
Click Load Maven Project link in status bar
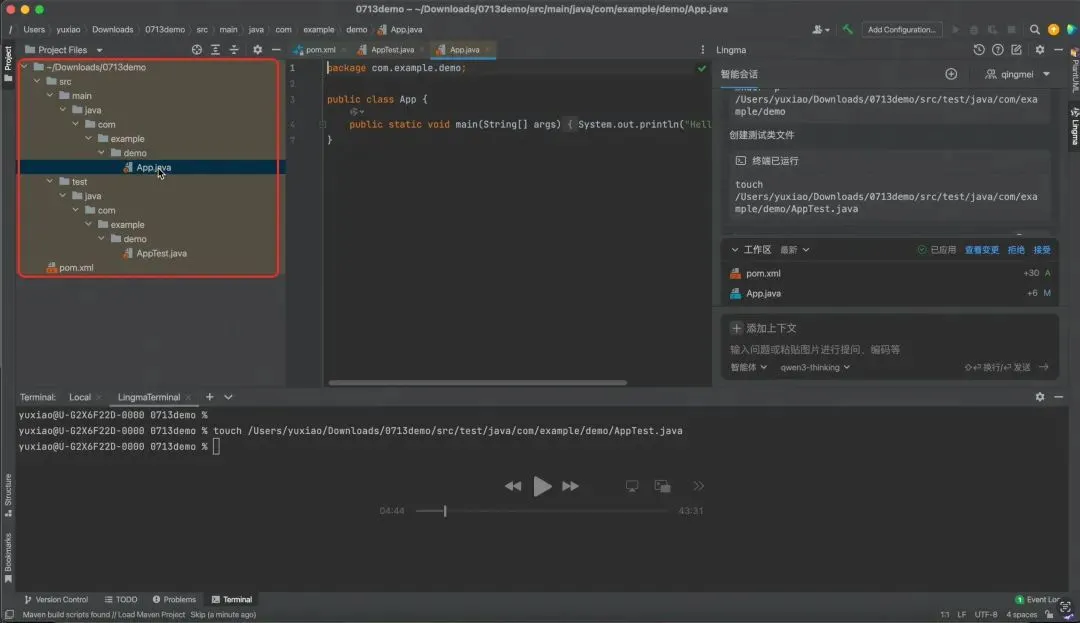pyautogui.click(x=152, y=615)
